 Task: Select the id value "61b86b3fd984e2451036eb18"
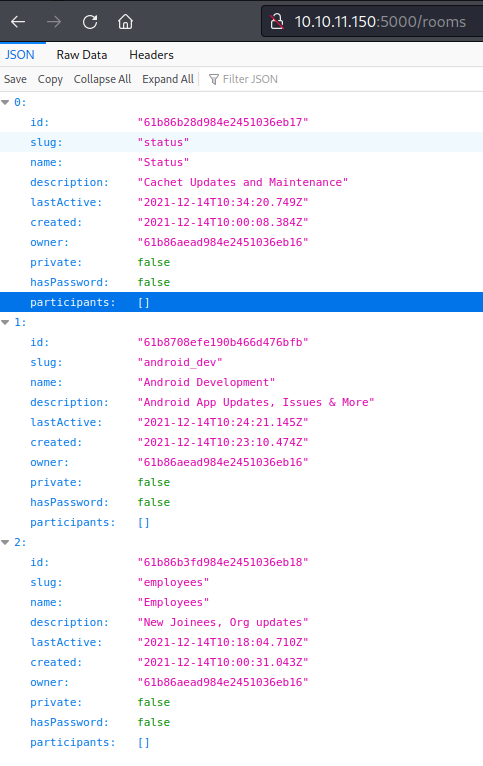tap(223, 562)
